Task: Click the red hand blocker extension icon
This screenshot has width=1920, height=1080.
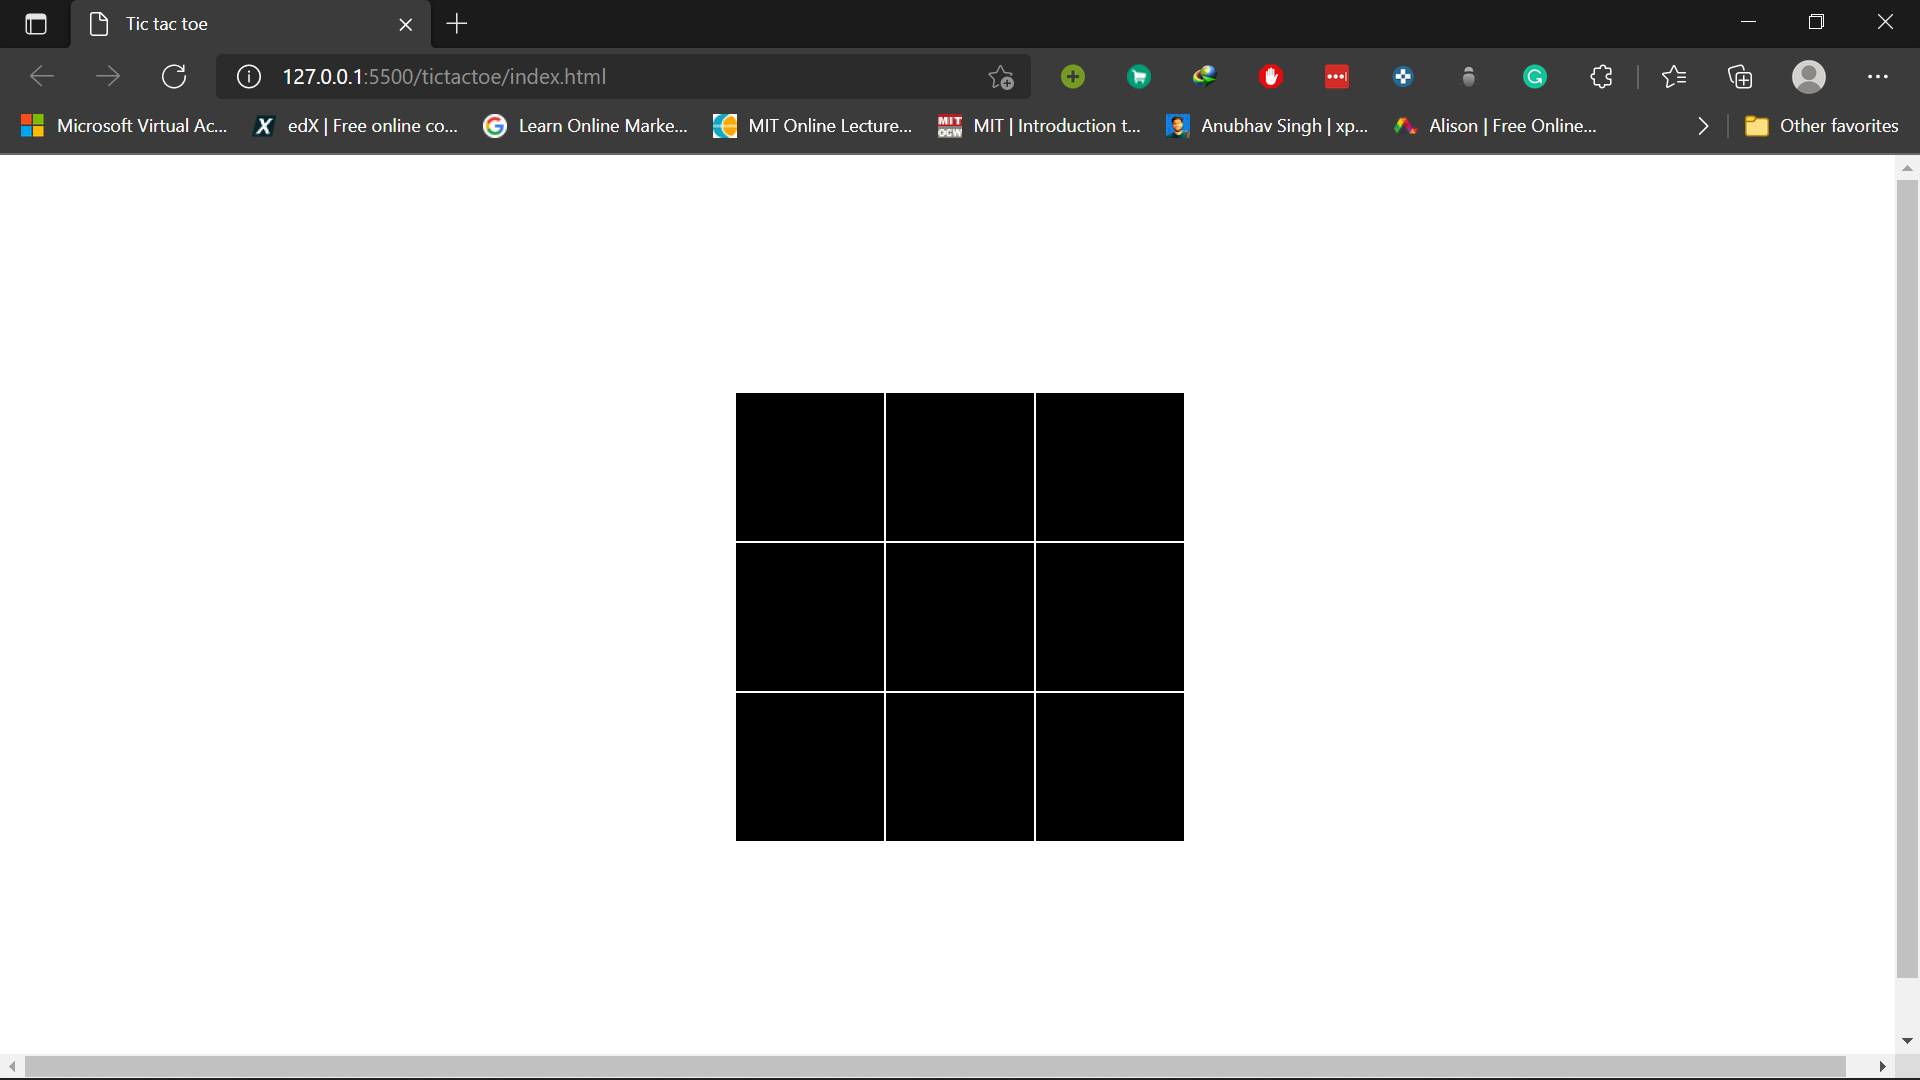Action: (x=1271, y=77)
